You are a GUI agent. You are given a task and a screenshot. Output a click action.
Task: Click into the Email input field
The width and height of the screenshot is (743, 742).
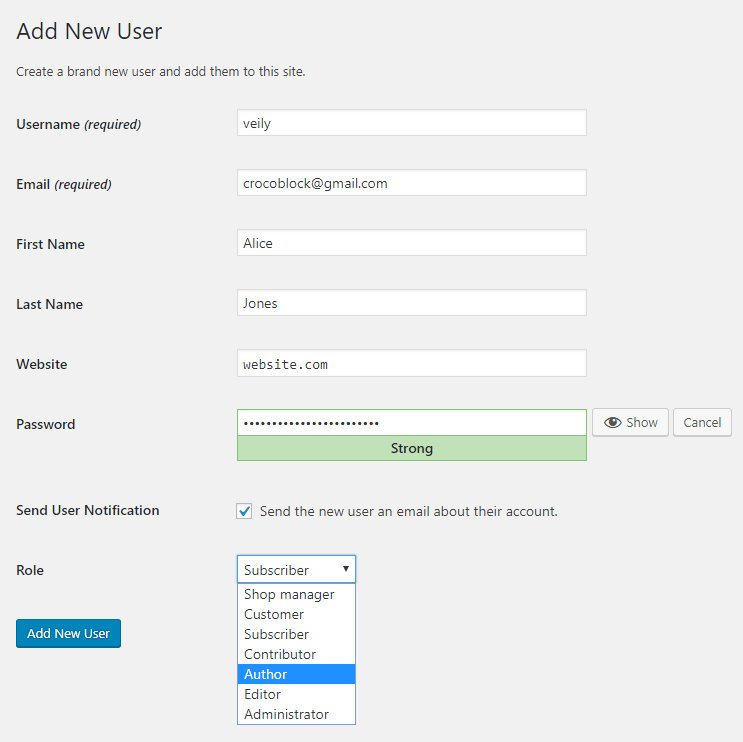point(412,183)
